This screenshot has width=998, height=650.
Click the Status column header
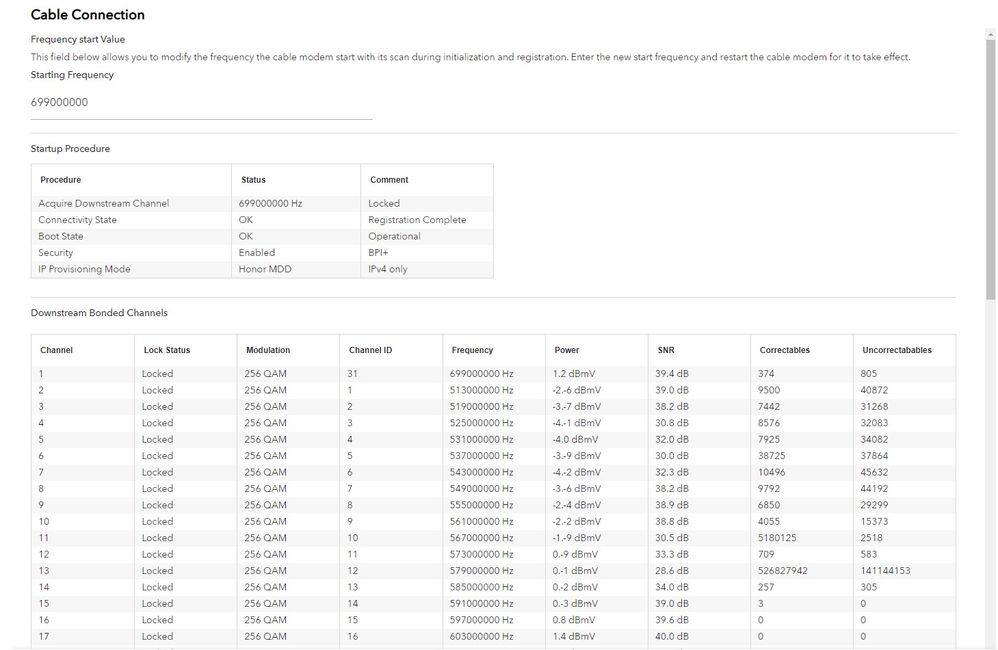[x=252, y=179]
